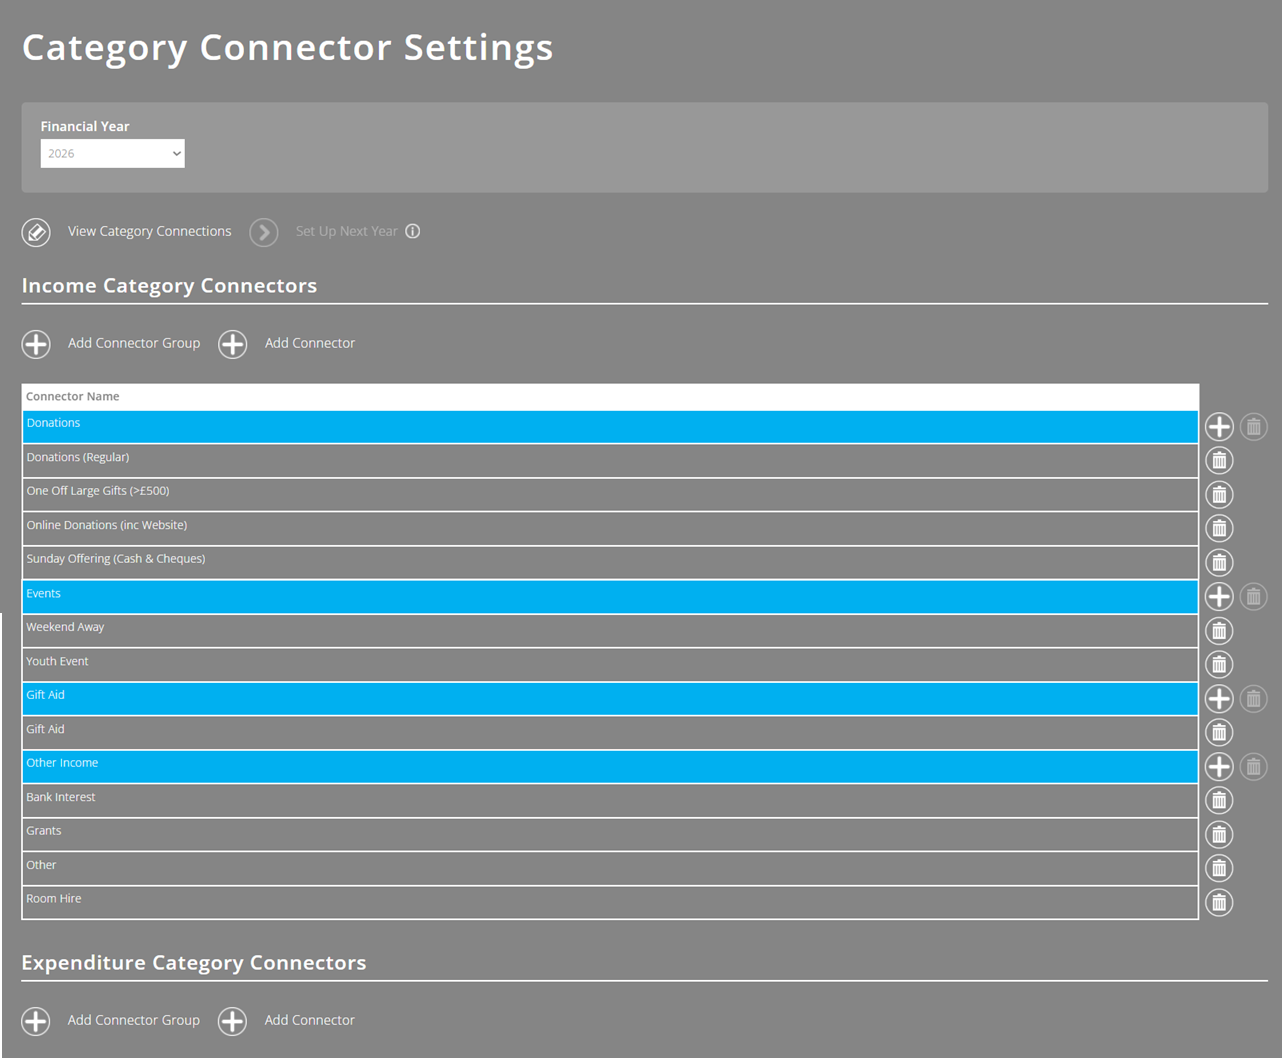Viewport: 1282px width, 1058px height.
Task: Select the Room Hire row
Action: click(610, 903)
